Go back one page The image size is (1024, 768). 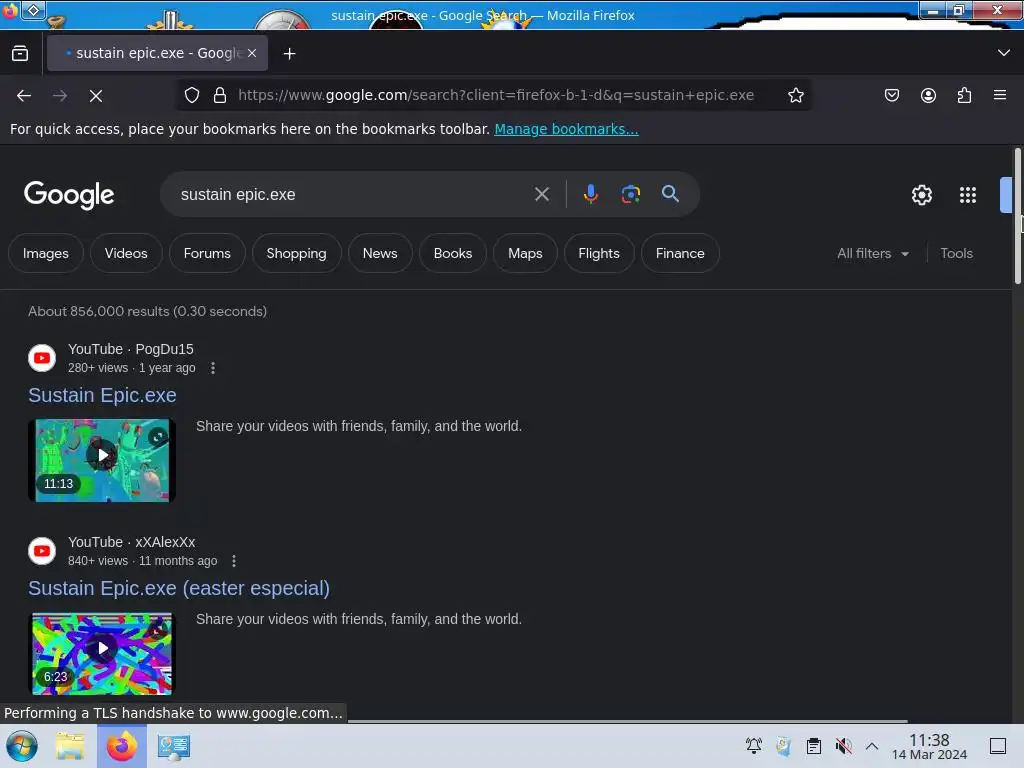pyautogui.click(x=24, y=96)
